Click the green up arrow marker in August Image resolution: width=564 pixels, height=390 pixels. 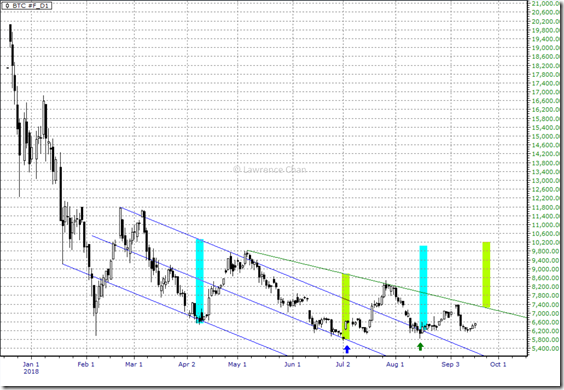click(x=420, y=346)
